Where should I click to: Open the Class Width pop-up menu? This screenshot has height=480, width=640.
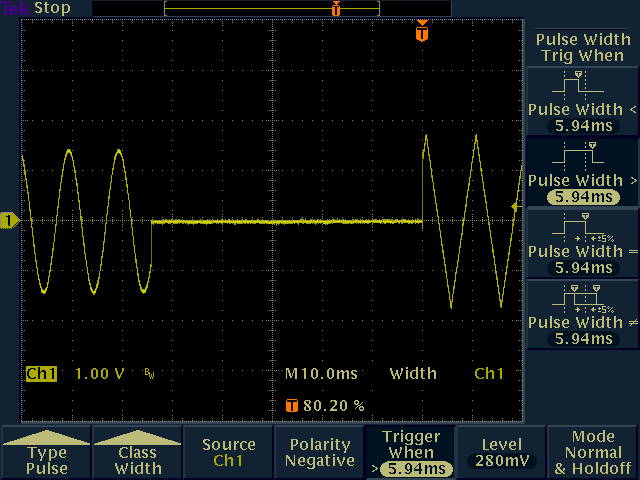pyautogui.click(x=137, y=453)
